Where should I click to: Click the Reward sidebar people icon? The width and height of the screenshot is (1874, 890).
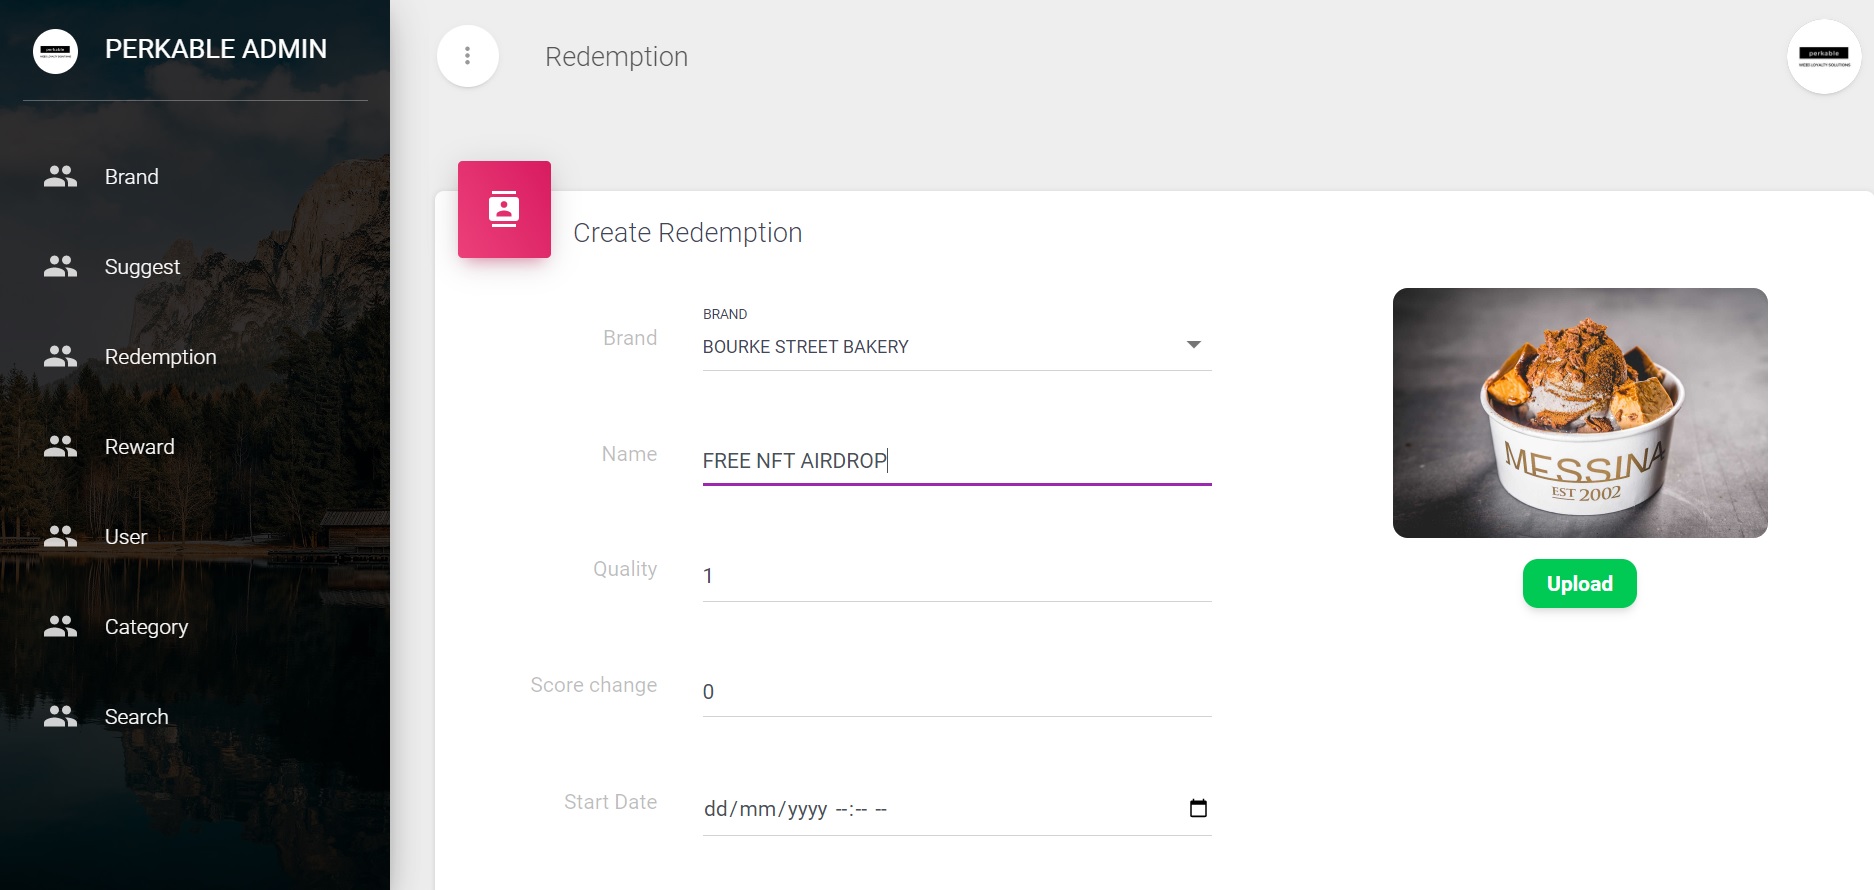coord(60,447)
